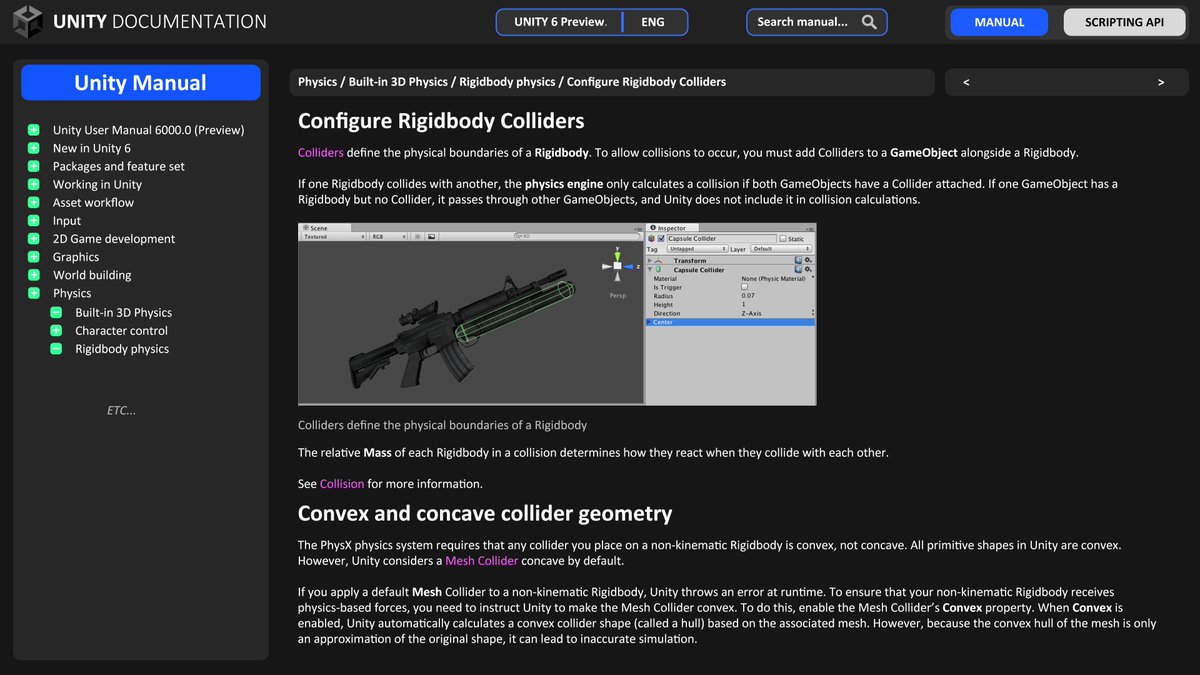1200x675 pixels.
Task: Open the pink Collision link
Action: pos(342,484)
